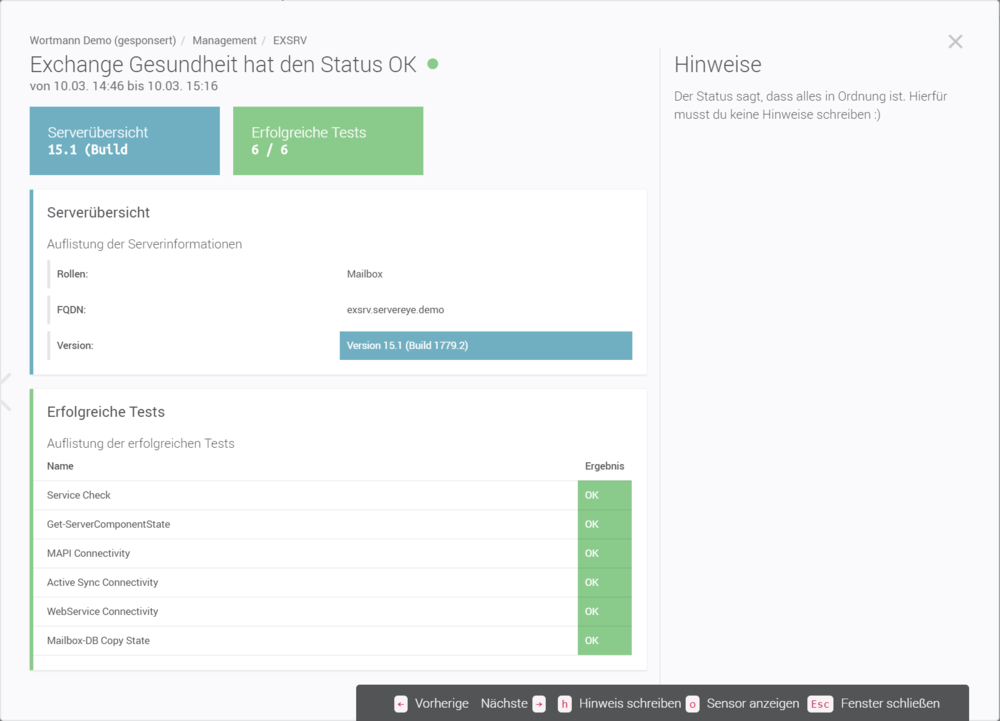Open the EXSRV breadcrumb
Image resolution: width=1000 pixels, height=721 pixels.
pyautogui.click(x=290, y=40)
